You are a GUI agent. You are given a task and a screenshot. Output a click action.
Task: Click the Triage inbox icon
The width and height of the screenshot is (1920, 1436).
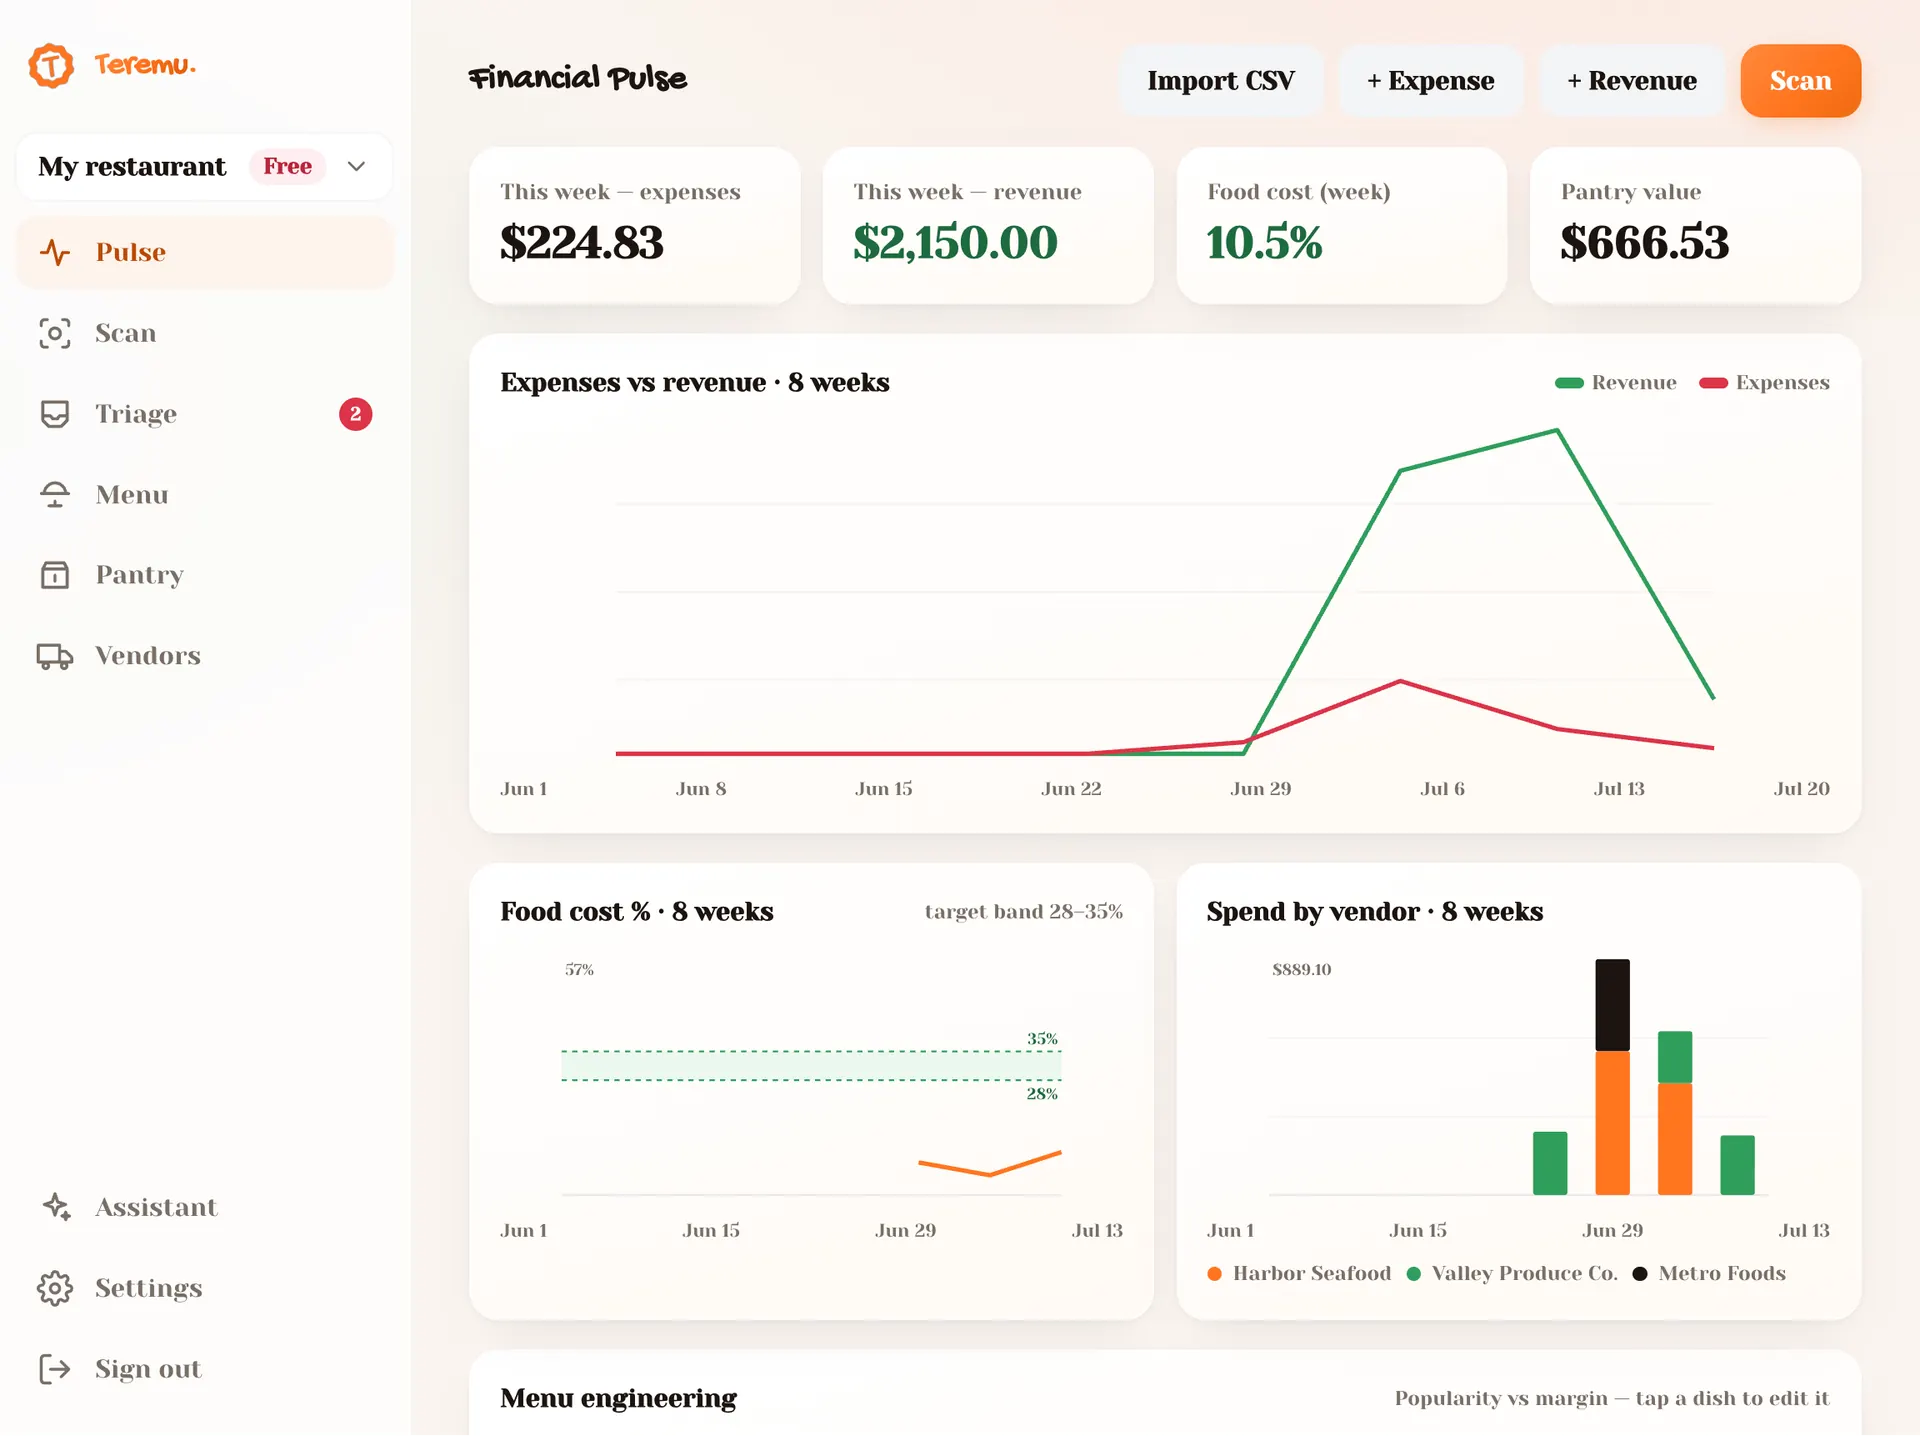[55, 414]
